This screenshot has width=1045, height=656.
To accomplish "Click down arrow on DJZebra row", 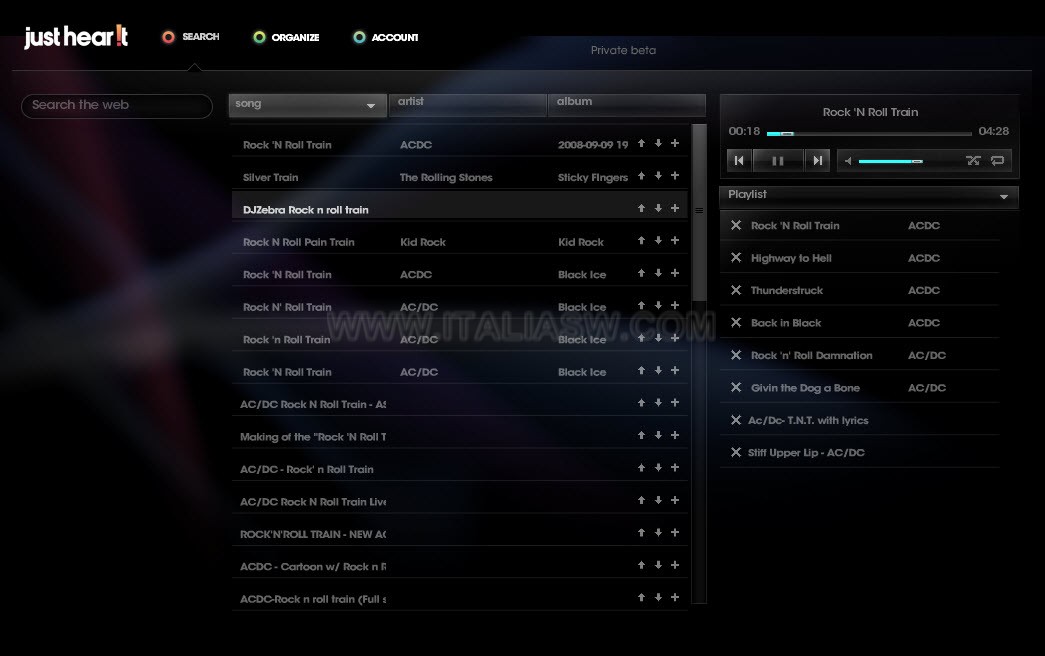I will (x=658, y=208).
